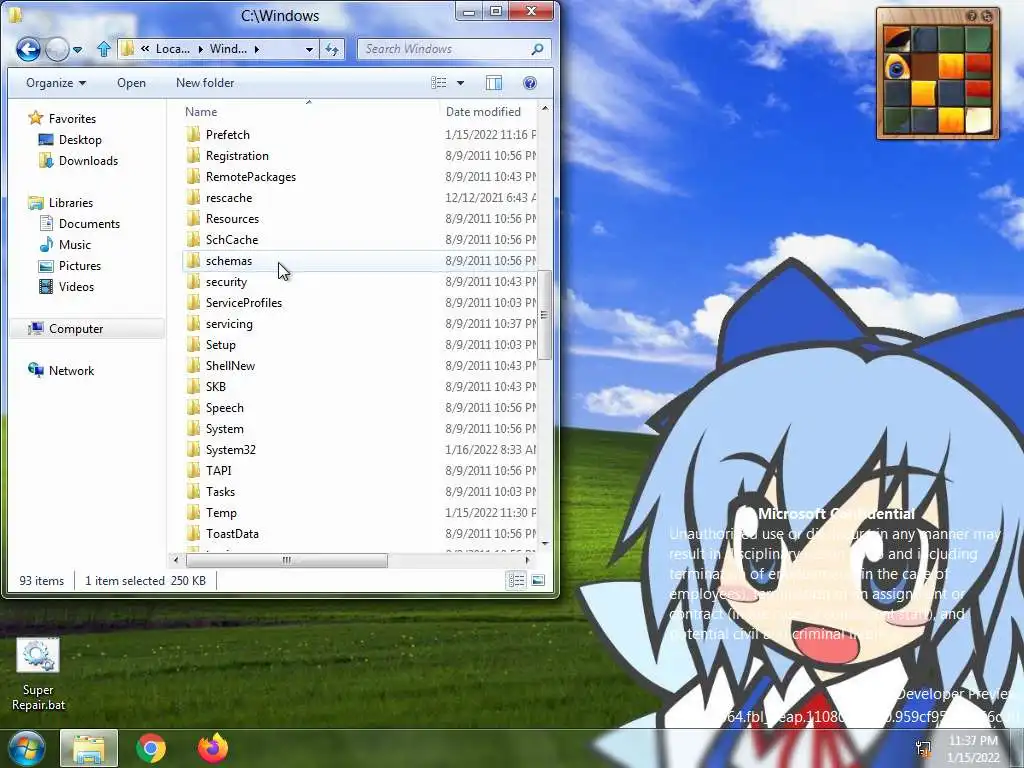
Task: Click the vertical scrollbar thumb
Action: click(545, 315)
